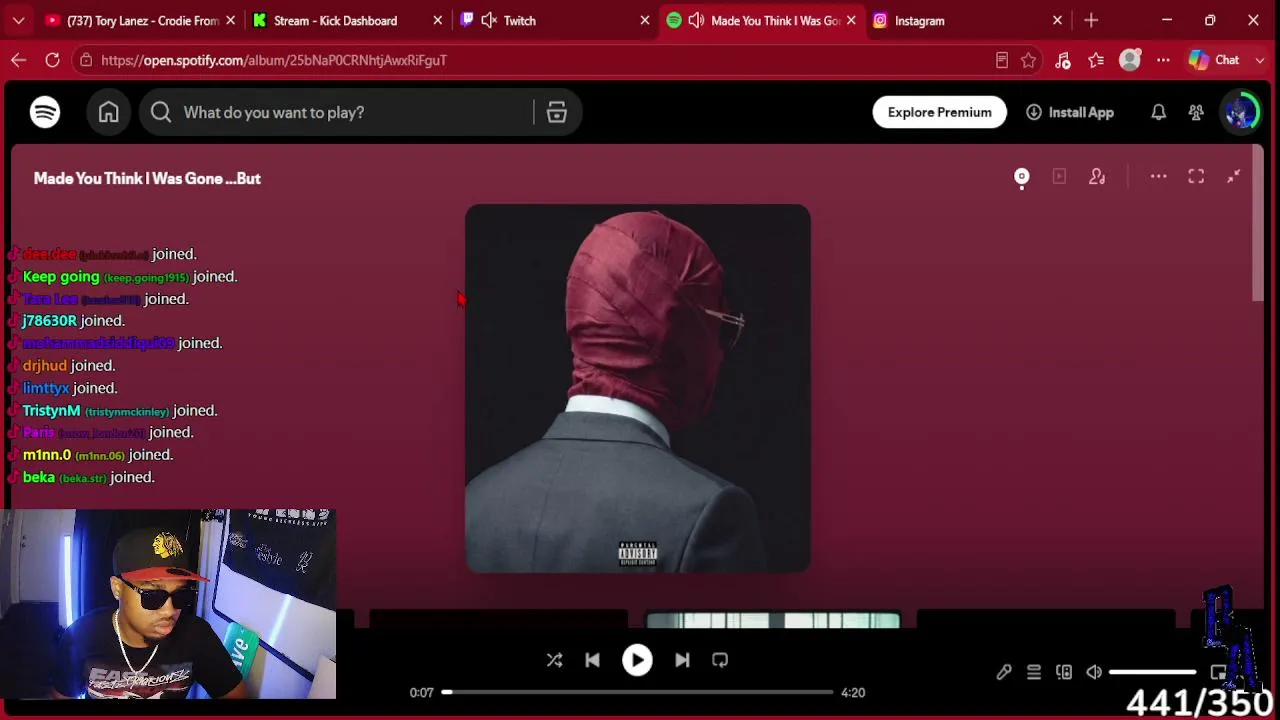
Task: Go back in browser history
Action: (x=18, y=60)
